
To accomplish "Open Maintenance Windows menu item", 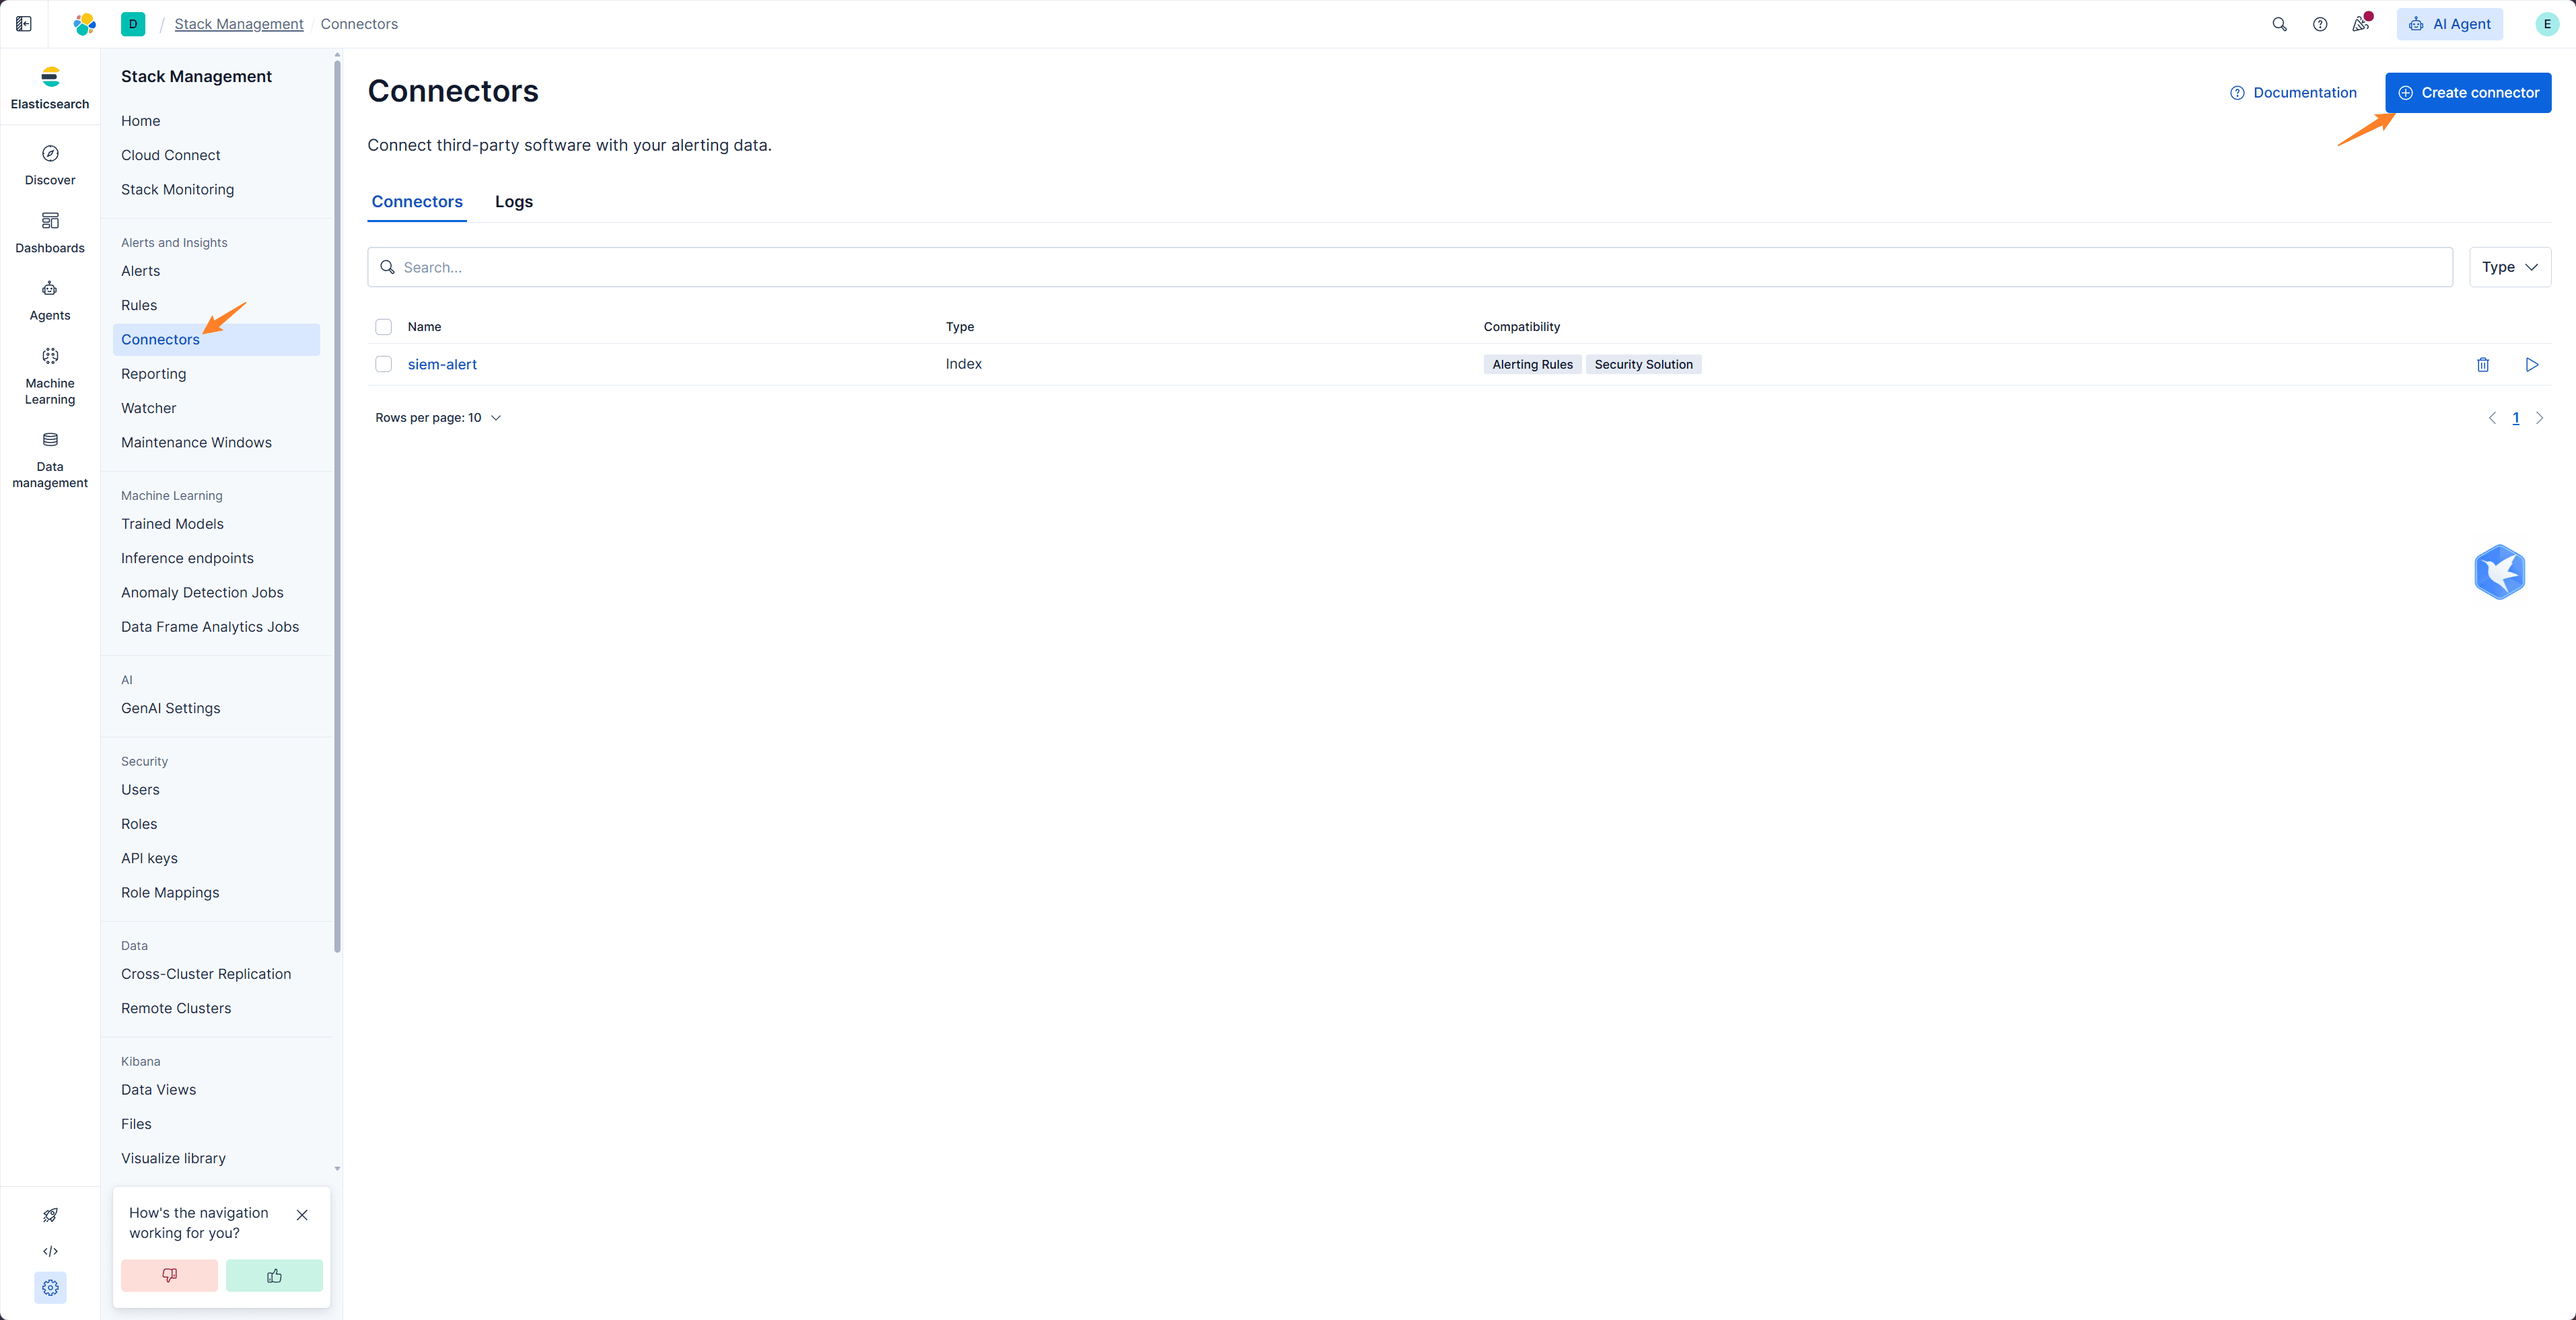I will click(x=196, y=442).
